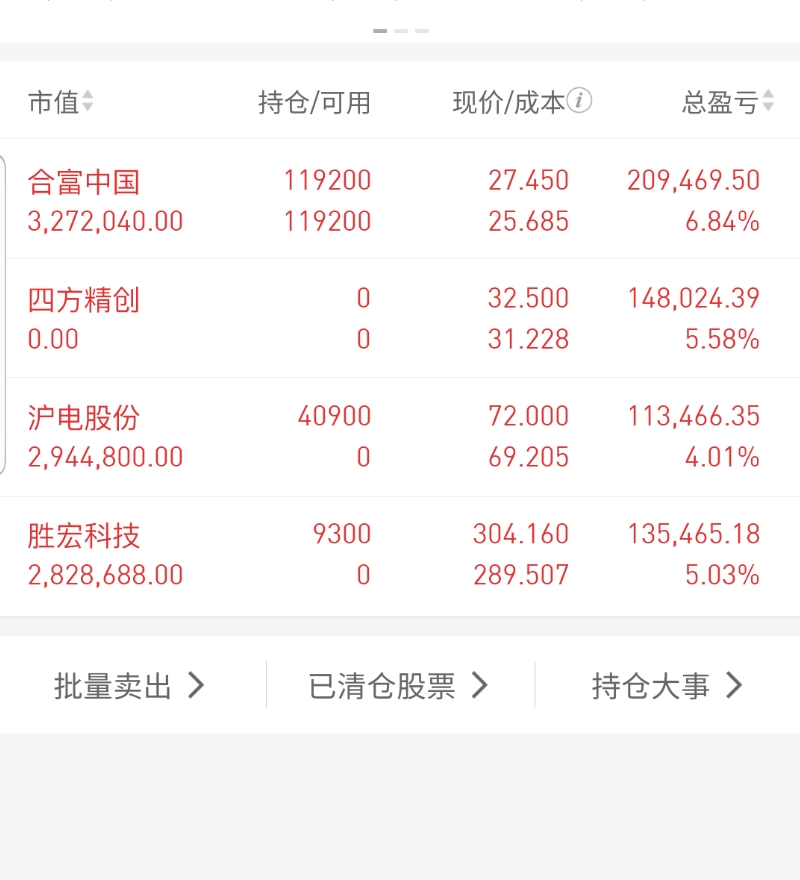Tap the info icon next to 现价/成本
The image size is (800, 880).
pos(580,100)
